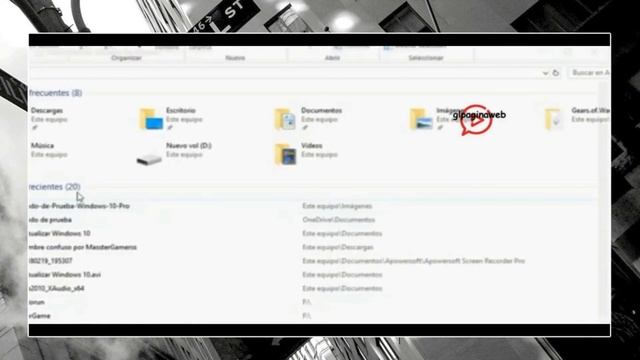Image resolution: width=640 pixels, height=360 pixels.
Task: Open the Documentos folder icon
Action: point(285,119)
